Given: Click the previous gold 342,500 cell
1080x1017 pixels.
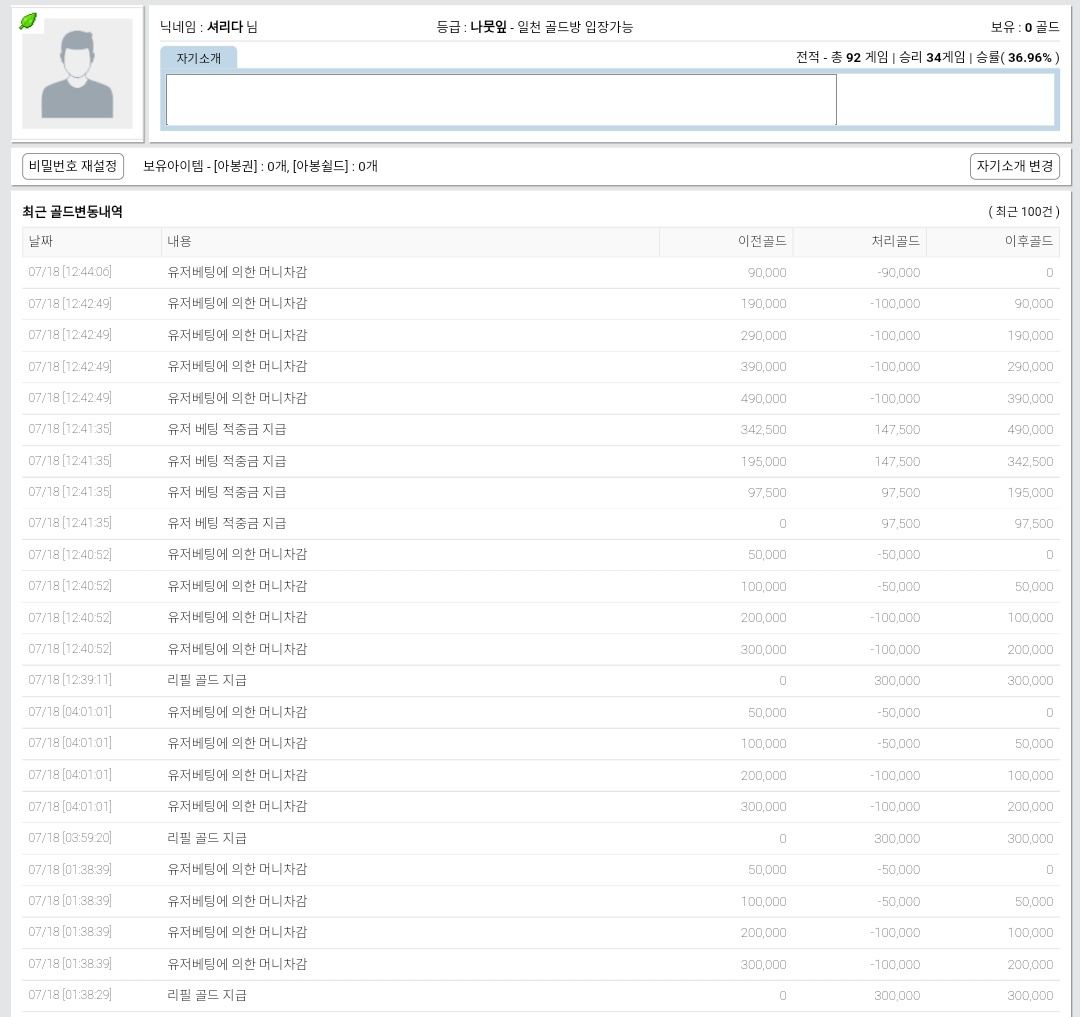Looking at the screenshot, I should (763, 430).
